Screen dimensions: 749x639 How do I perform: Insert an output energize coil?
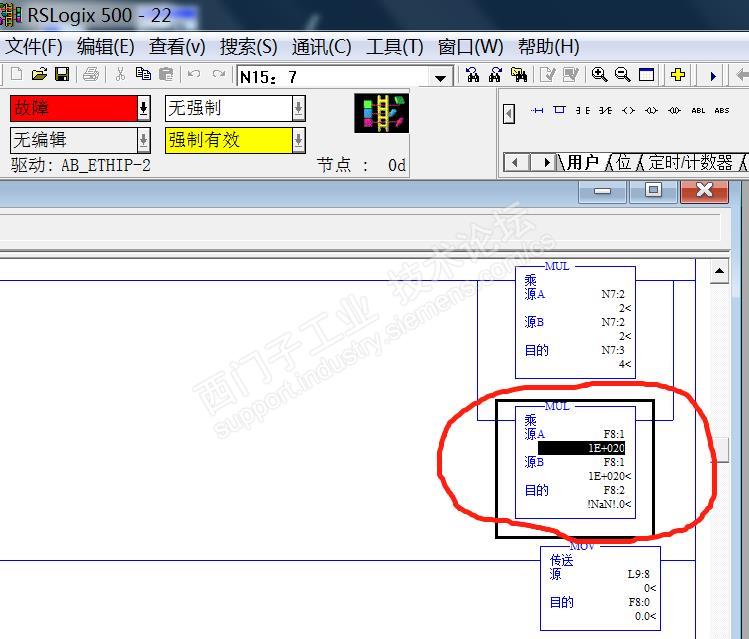(628, 110)
